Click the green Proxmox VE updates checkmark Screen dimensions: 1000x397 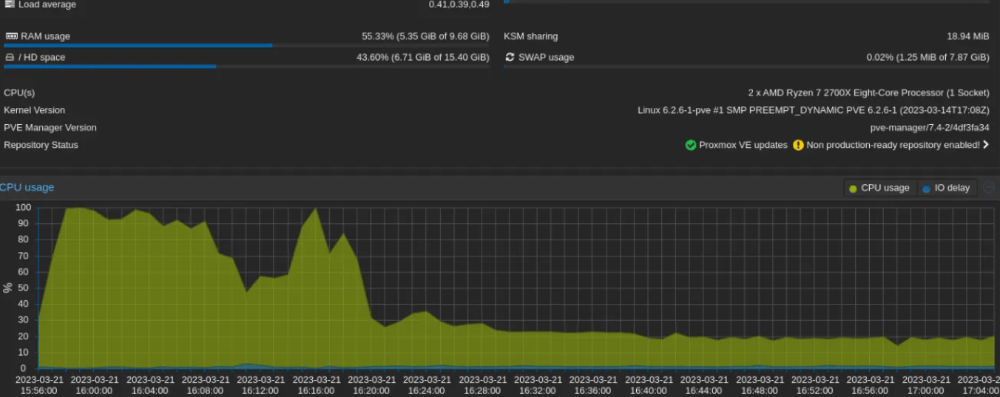691,145
